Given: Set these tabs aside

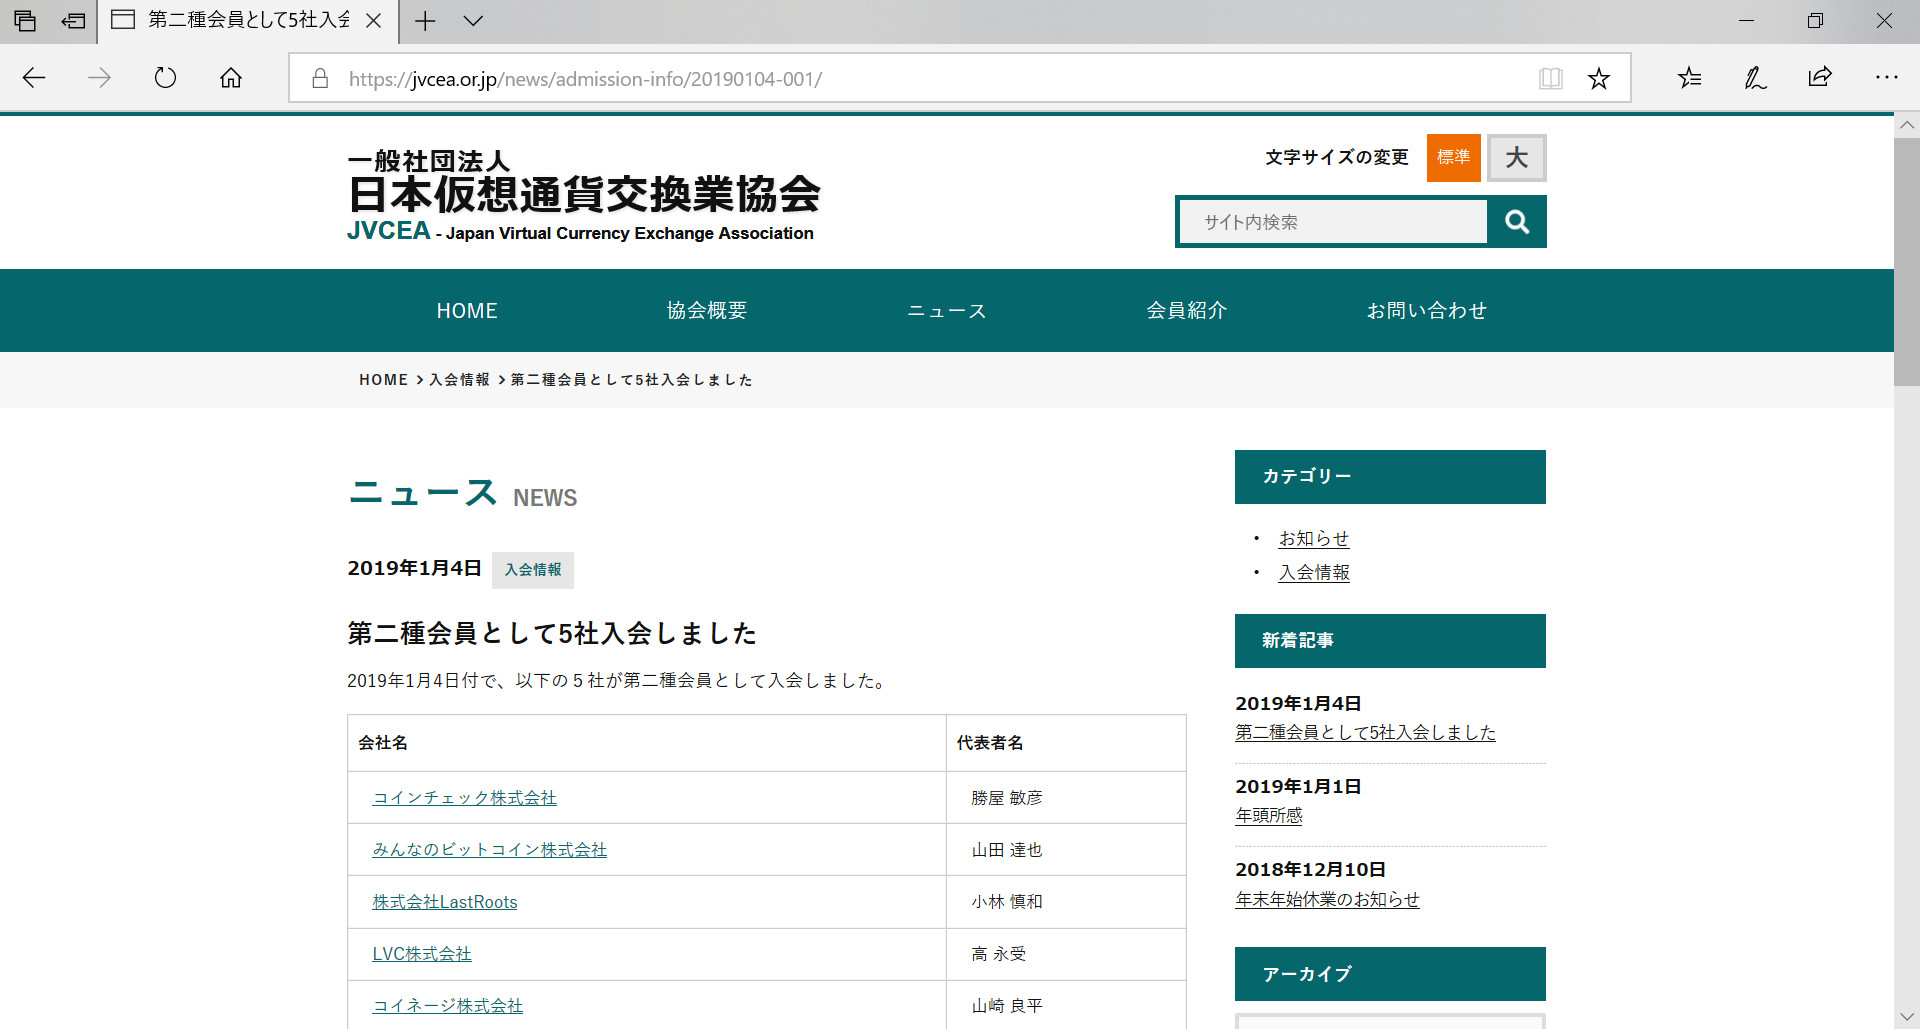Looking at the screenshot, I should (73, 21).
